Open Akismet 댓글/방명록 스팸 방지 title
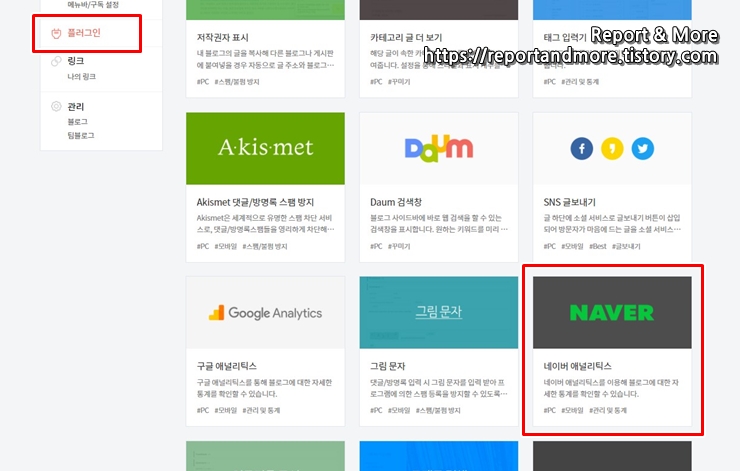 pyautogui.click(x=255, y=202)
